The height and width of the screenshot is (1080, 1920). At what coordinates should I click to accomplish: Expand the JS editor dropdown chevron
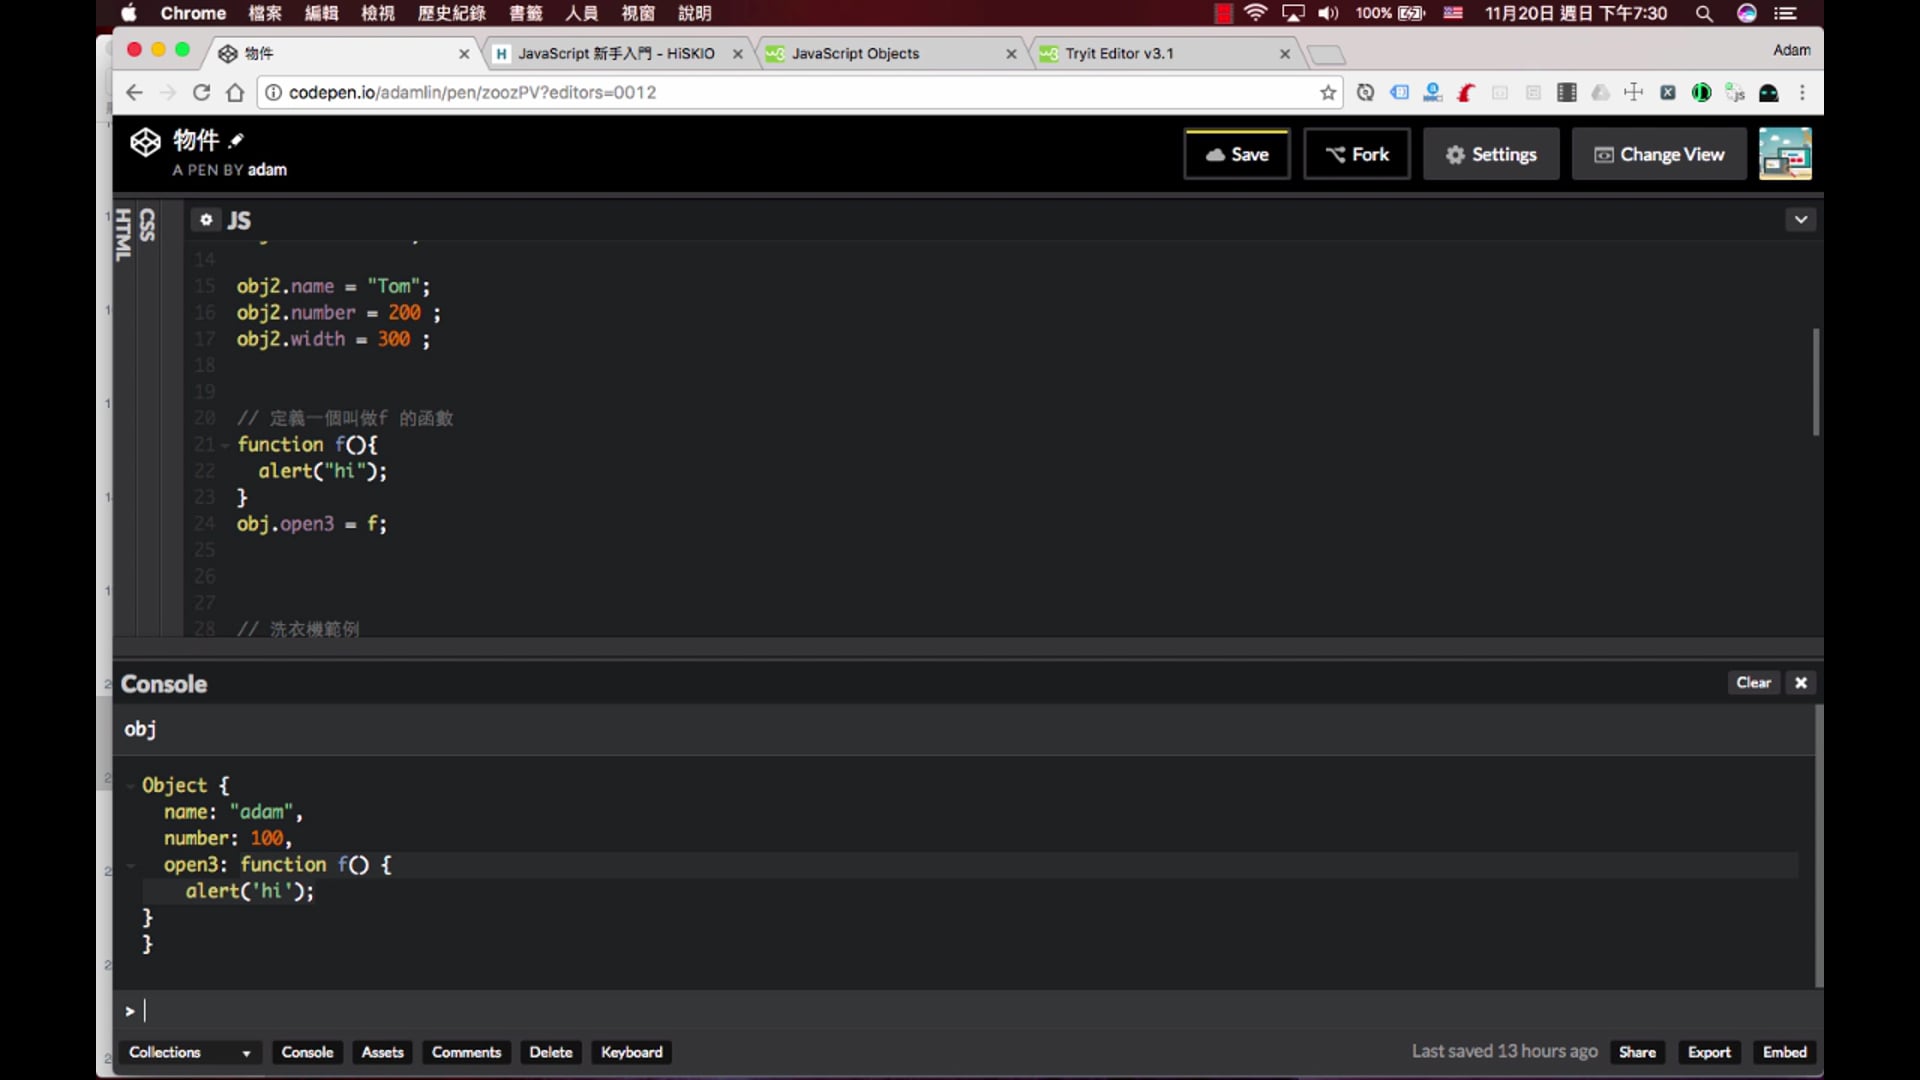coord(1801,220)
